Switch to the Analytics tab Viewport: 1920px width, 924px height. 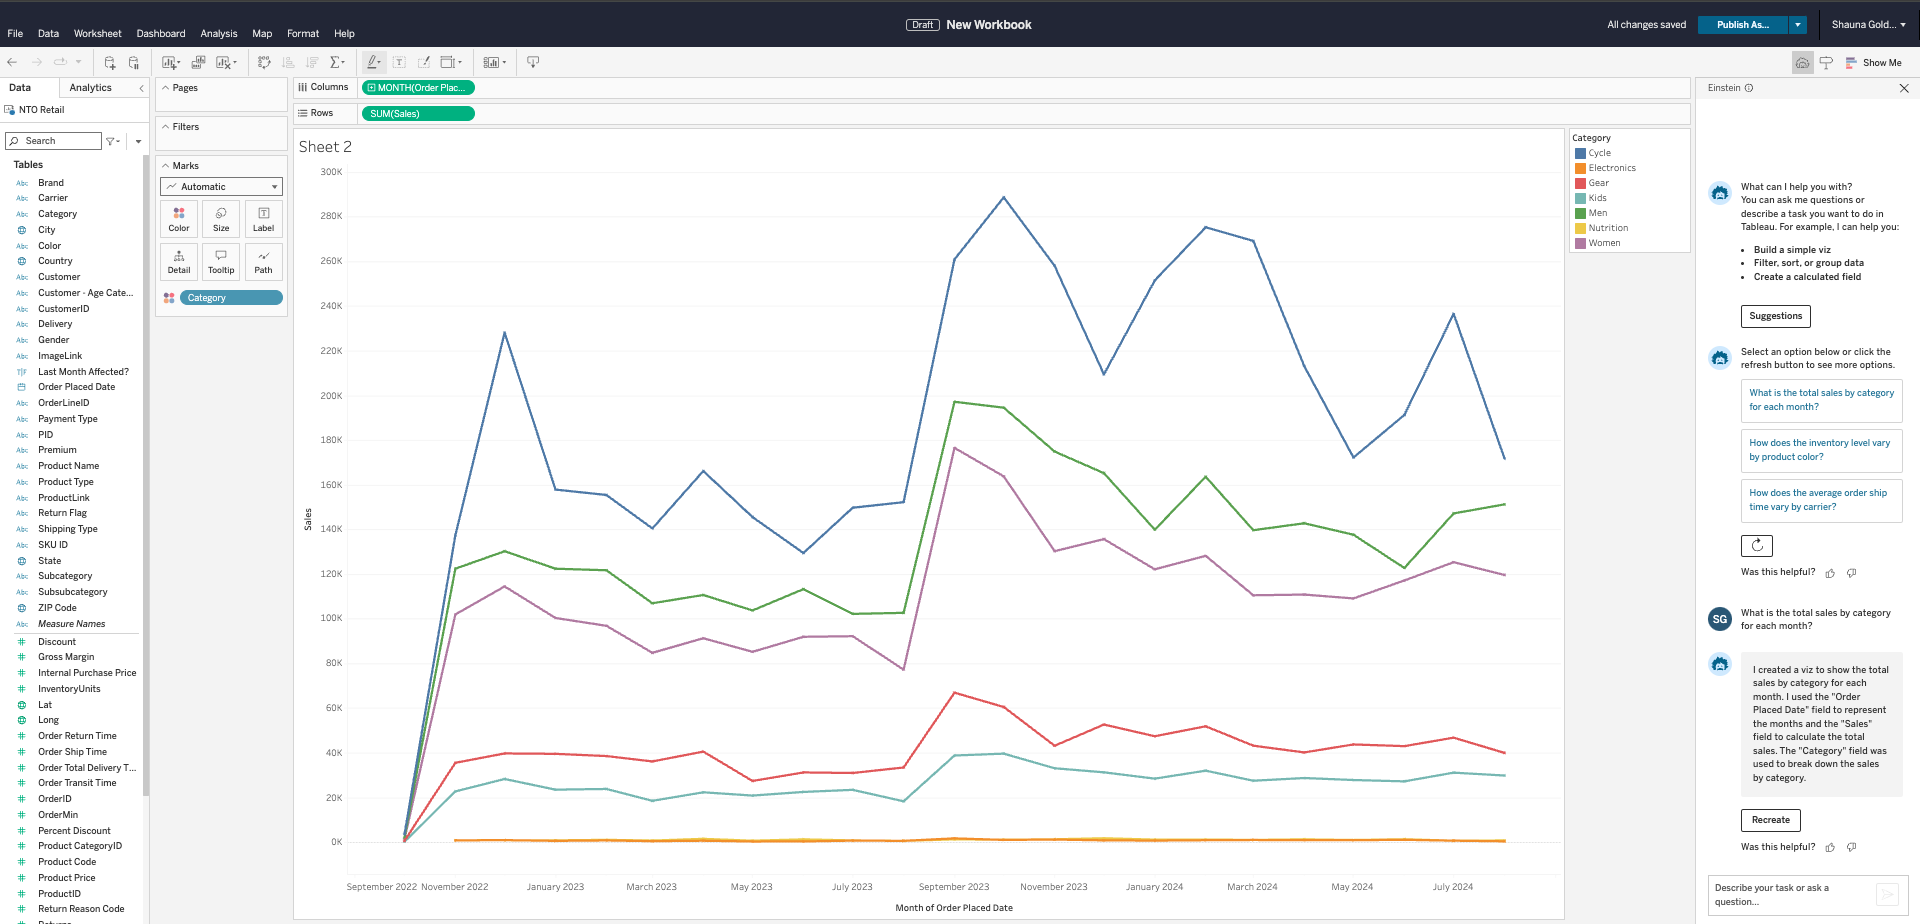tap(89, 87)
